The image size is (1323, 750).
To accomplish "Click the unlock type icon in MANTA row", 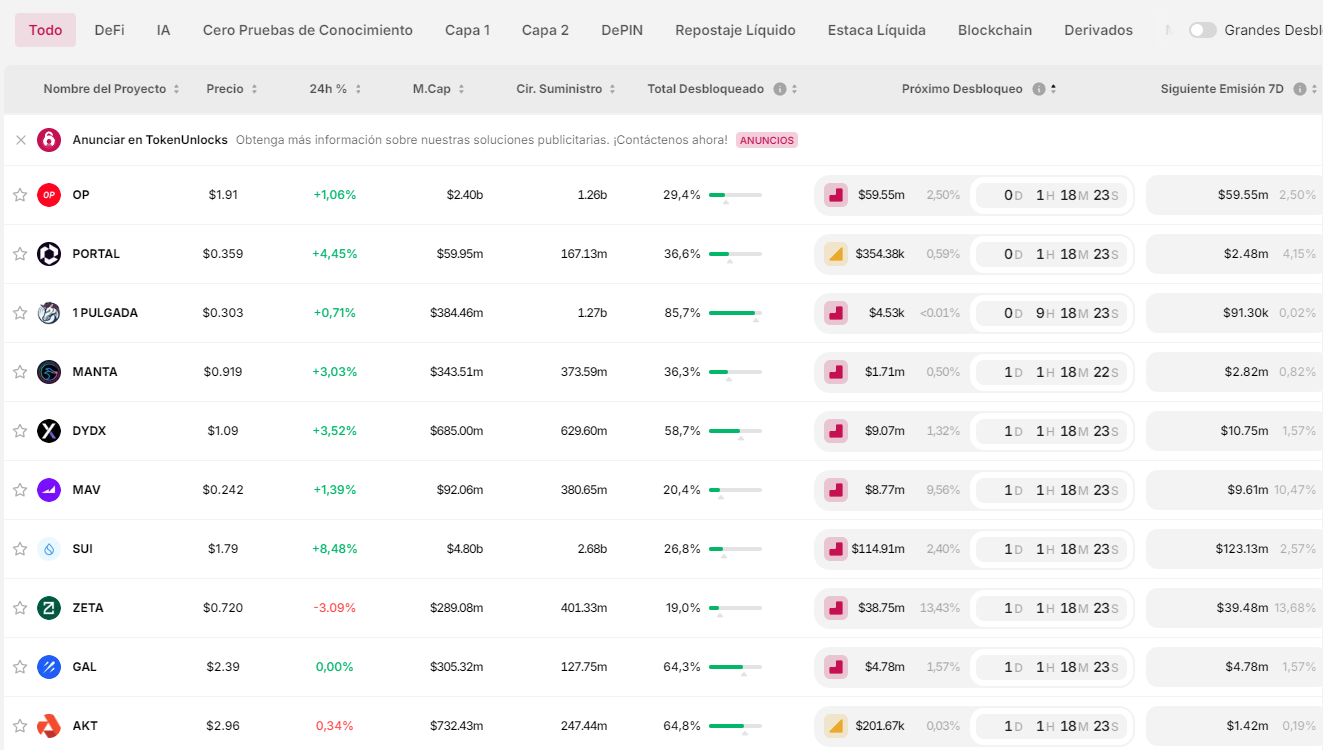I will click(836, 372).
